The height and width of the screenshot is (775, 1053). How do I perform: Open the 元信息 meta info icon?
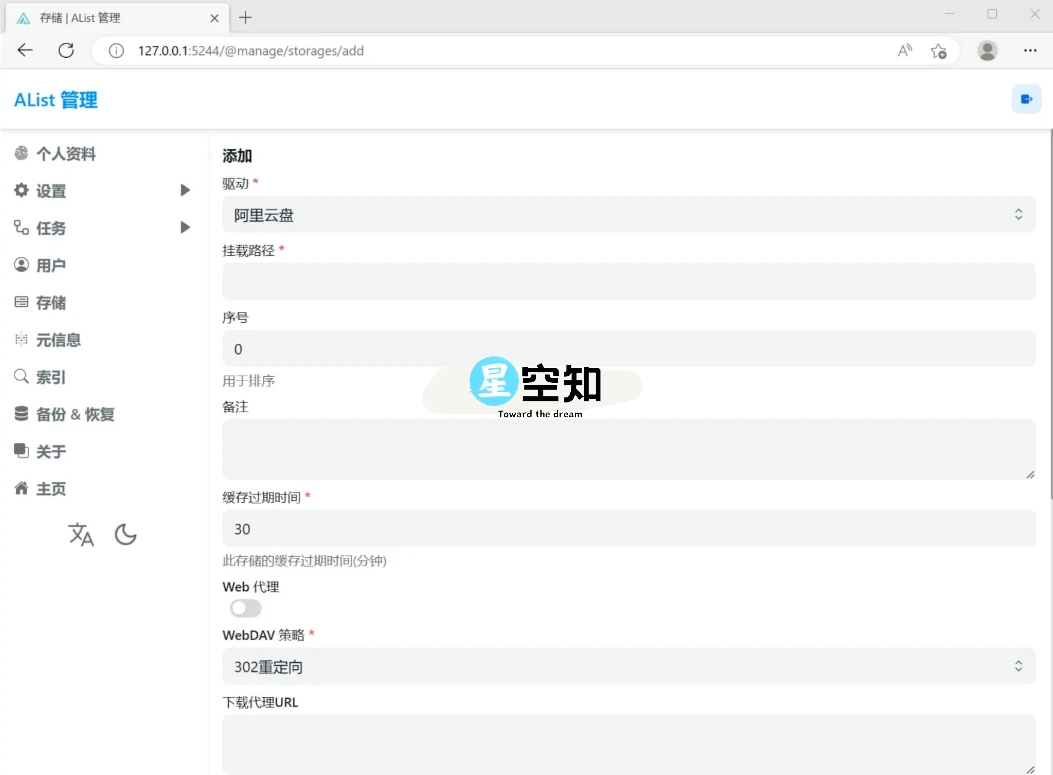point(22,339)
